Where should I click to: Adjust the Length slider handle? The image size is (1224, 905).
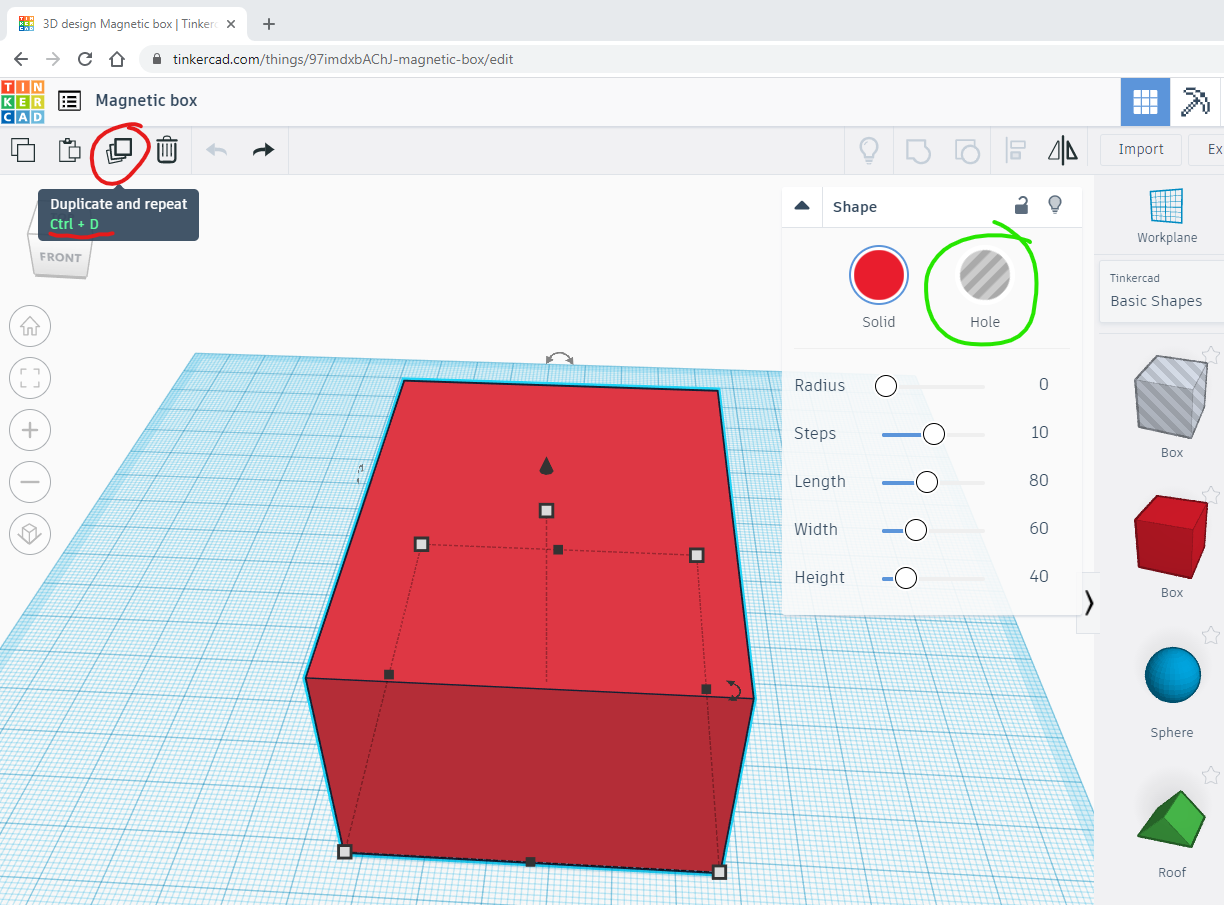point(926,482)
